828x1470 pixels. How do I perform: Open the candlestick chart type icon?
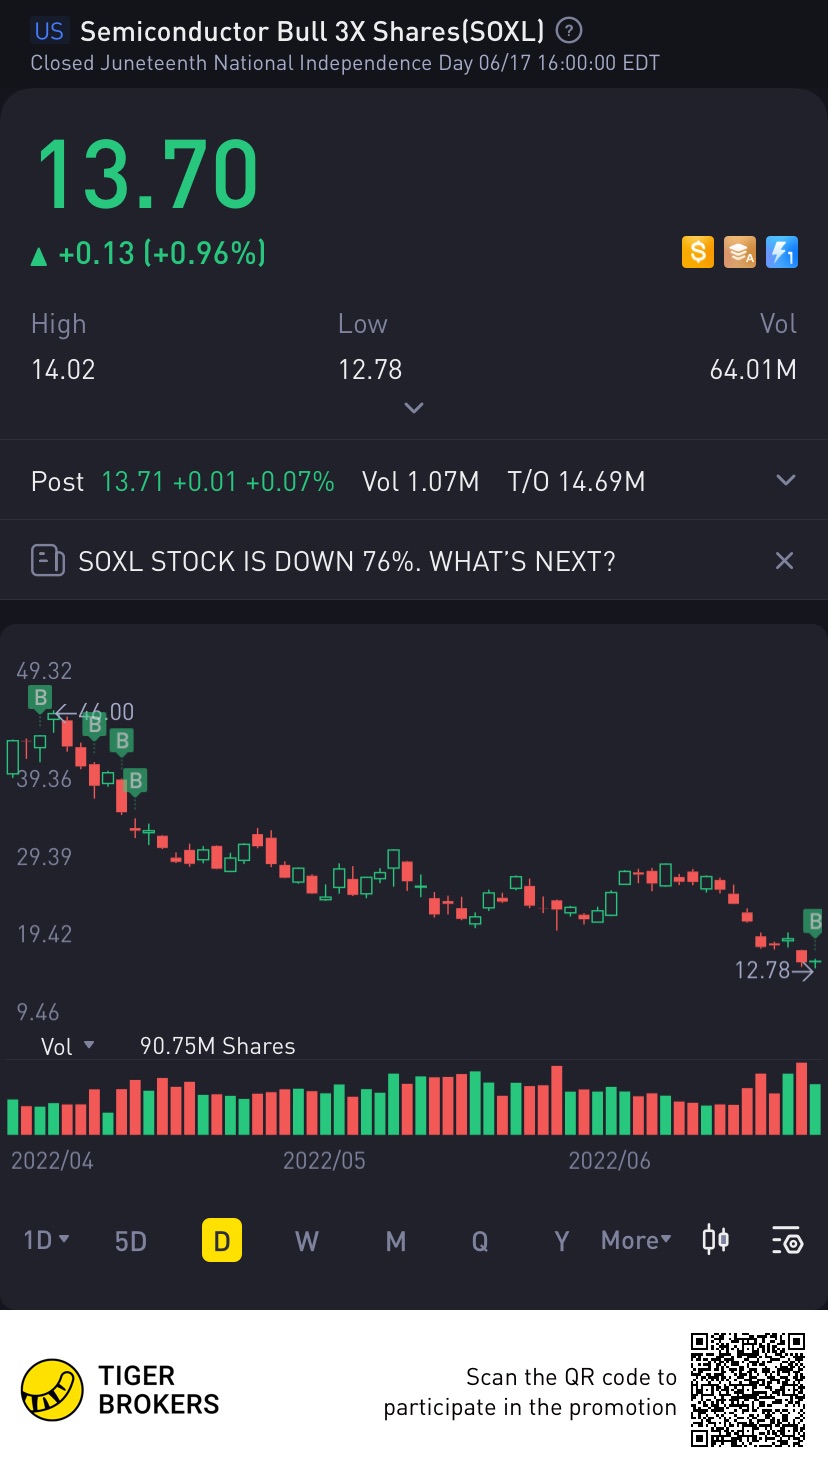pyautogui.click(x=715, y=1241)
